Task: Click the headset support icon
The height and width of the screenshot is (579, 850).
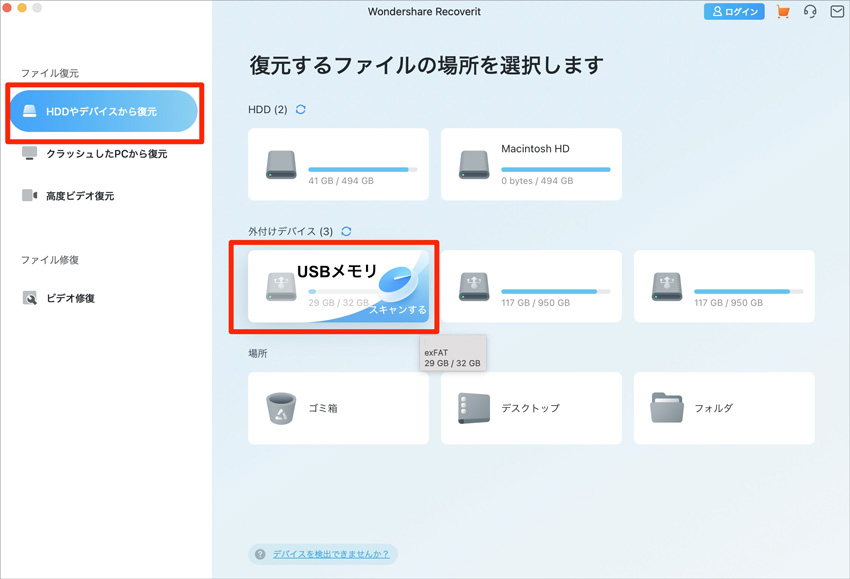Action: pyautogui.click(x=810, y=11)
